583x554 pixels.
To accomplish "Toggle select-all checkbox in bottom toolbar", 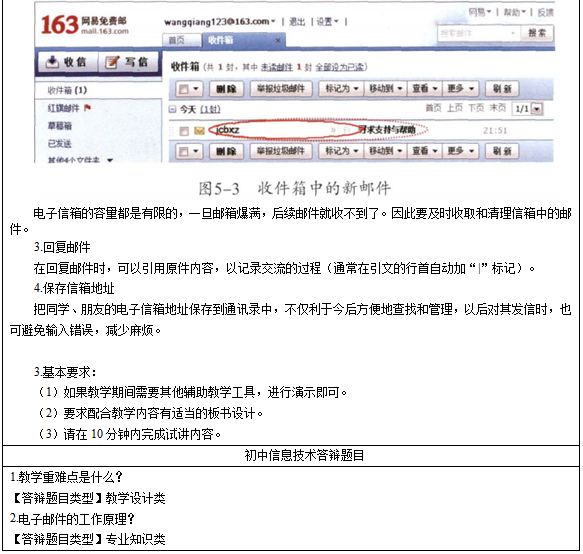I will click(x=184, y=151).
